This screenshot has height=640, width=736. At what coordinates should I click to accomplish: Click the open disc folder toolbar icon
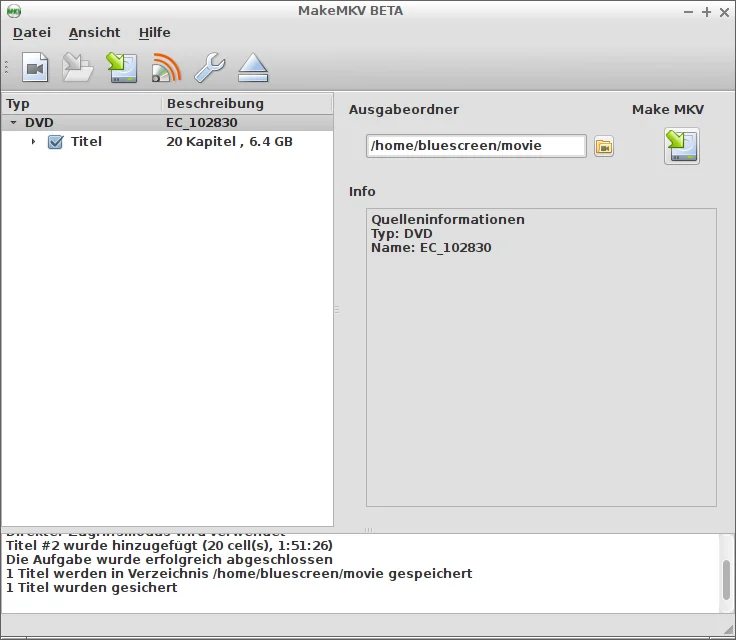tap(78, 68)
